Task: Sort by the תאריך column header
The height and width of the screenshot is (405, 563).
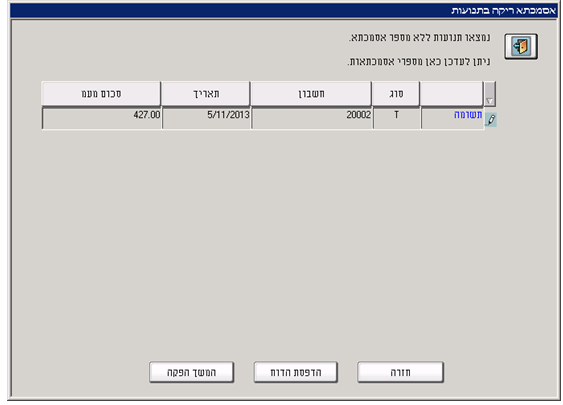Action: 206,94
